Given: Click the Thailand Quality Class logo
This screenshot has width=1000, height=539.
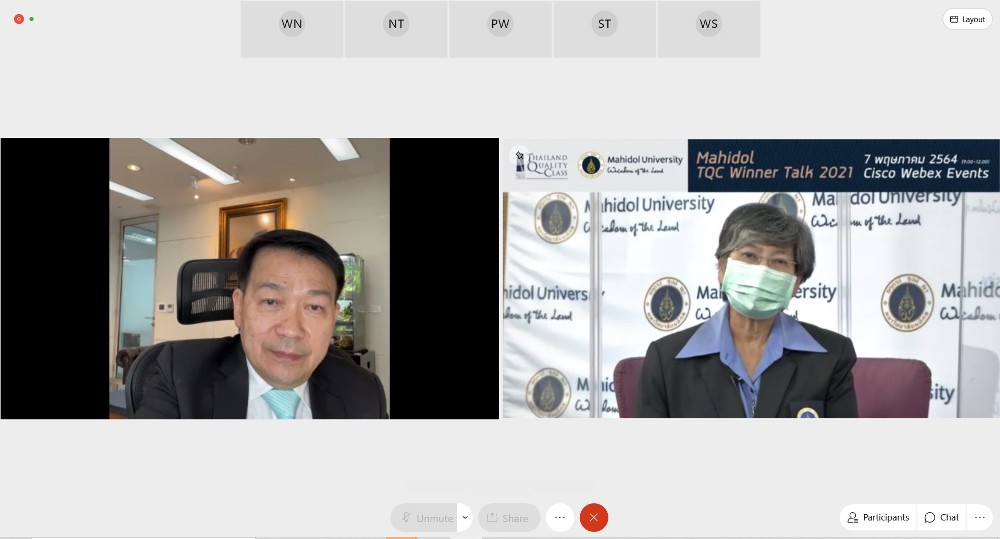Looking at the screenshot, I should click(541, 165).
